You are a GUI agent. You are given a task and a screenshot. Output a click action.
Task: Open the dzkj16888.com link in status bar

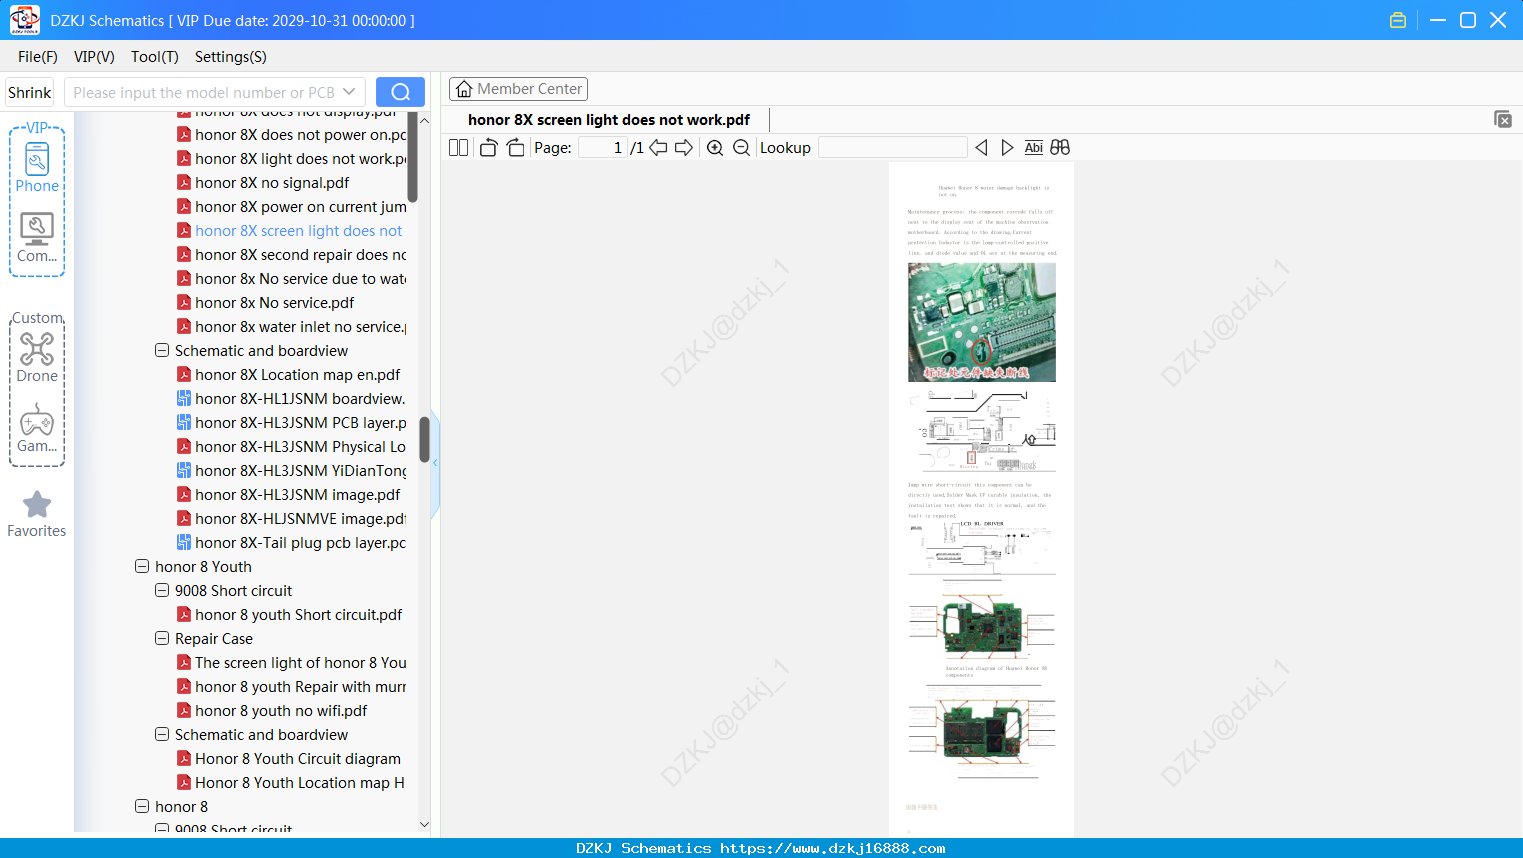click(833, 848)
